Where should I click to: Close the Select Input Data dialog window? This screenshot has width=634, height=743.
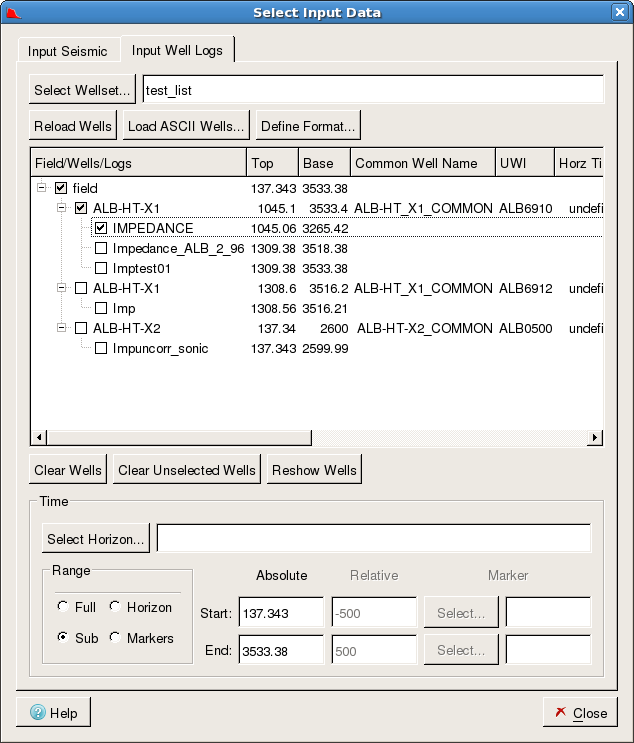tap(620, 12)
